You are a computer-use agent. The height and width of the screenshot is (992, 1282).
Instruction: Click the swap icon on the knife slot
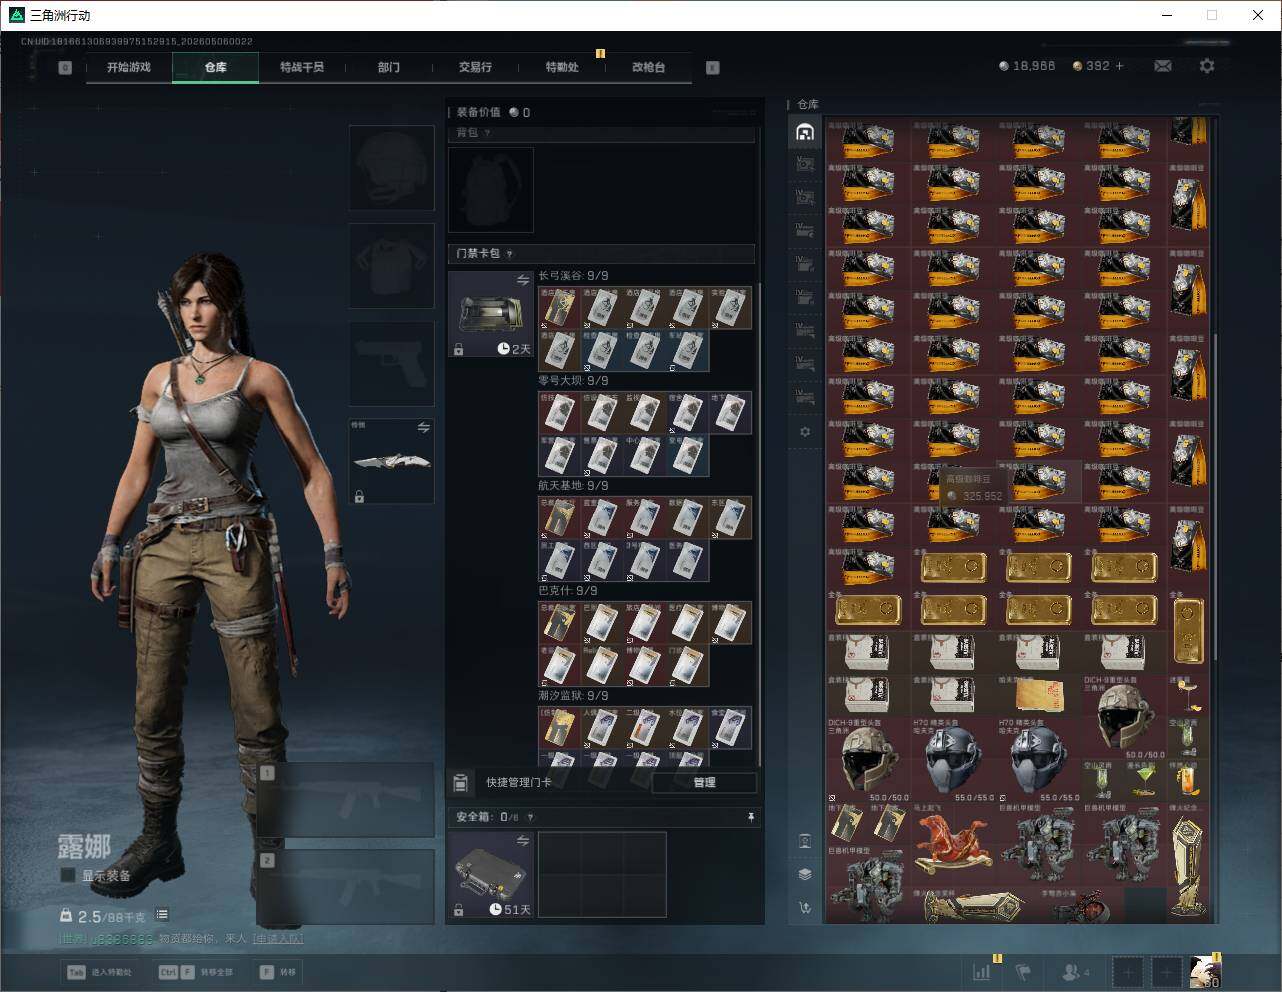click(423, 428)
